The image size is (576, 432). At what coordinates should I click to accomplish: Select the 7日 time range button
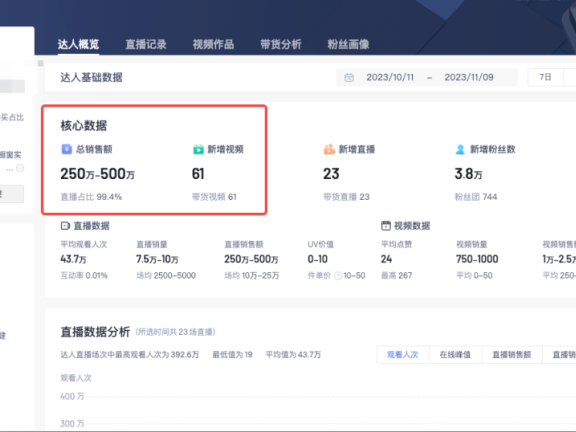point(545,77)
